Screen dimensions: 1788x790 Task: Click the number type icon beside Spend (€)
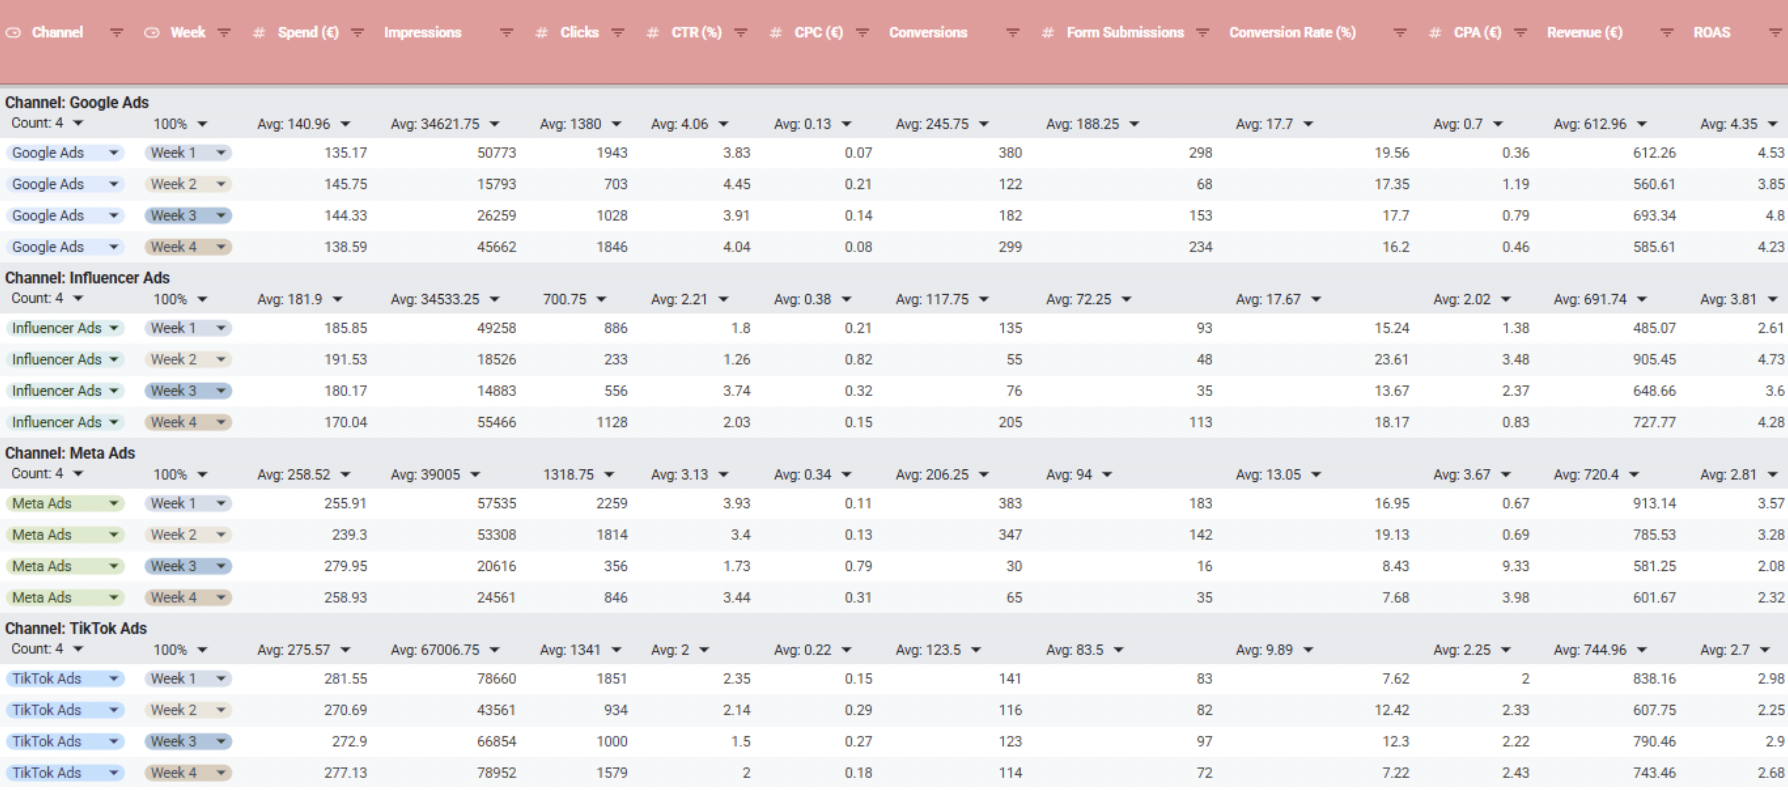[x=259, y=33]
